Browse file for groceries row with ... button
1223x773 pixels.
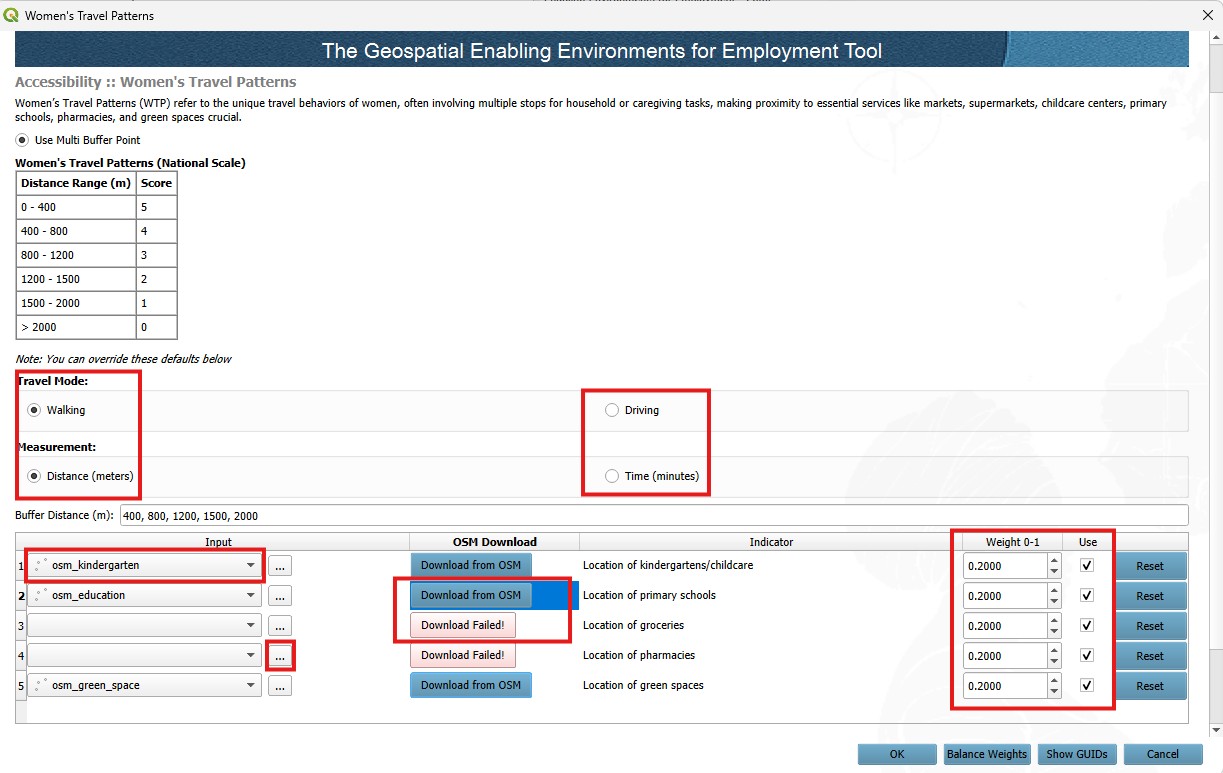pos(280,626)
